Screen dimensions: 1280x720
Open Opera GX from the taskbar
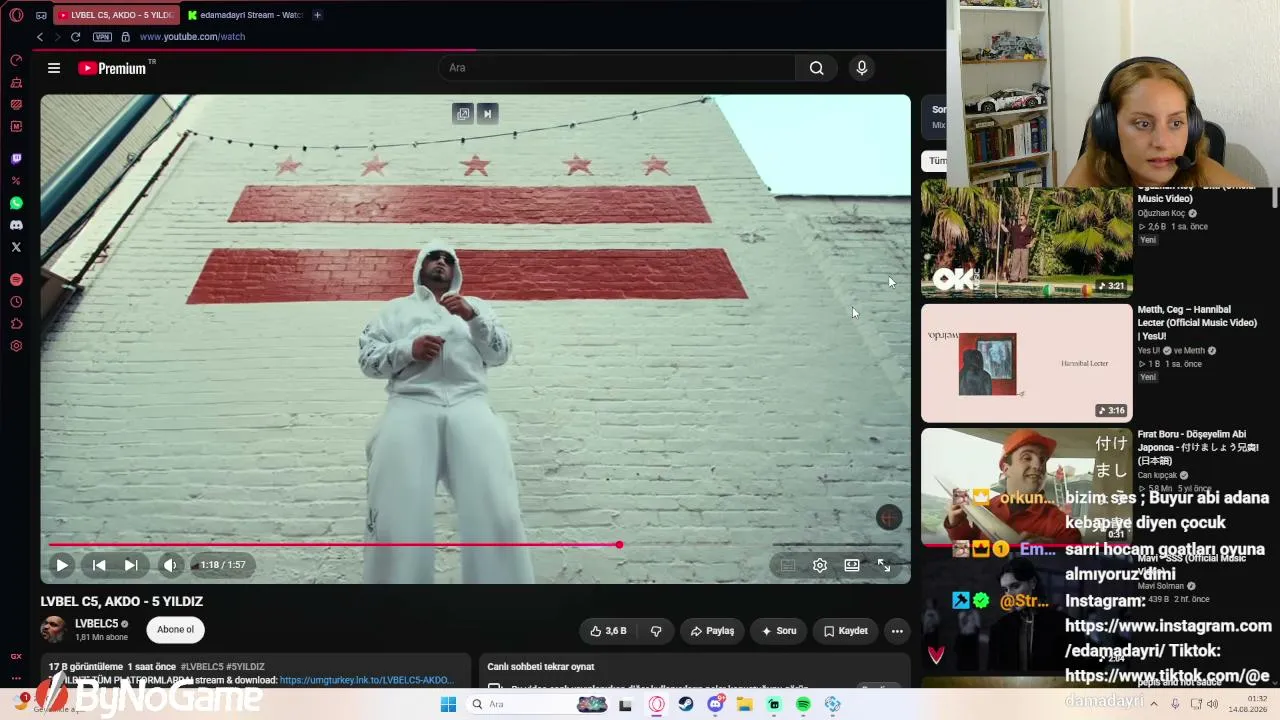pyautogui.click(x=657, y=704)
